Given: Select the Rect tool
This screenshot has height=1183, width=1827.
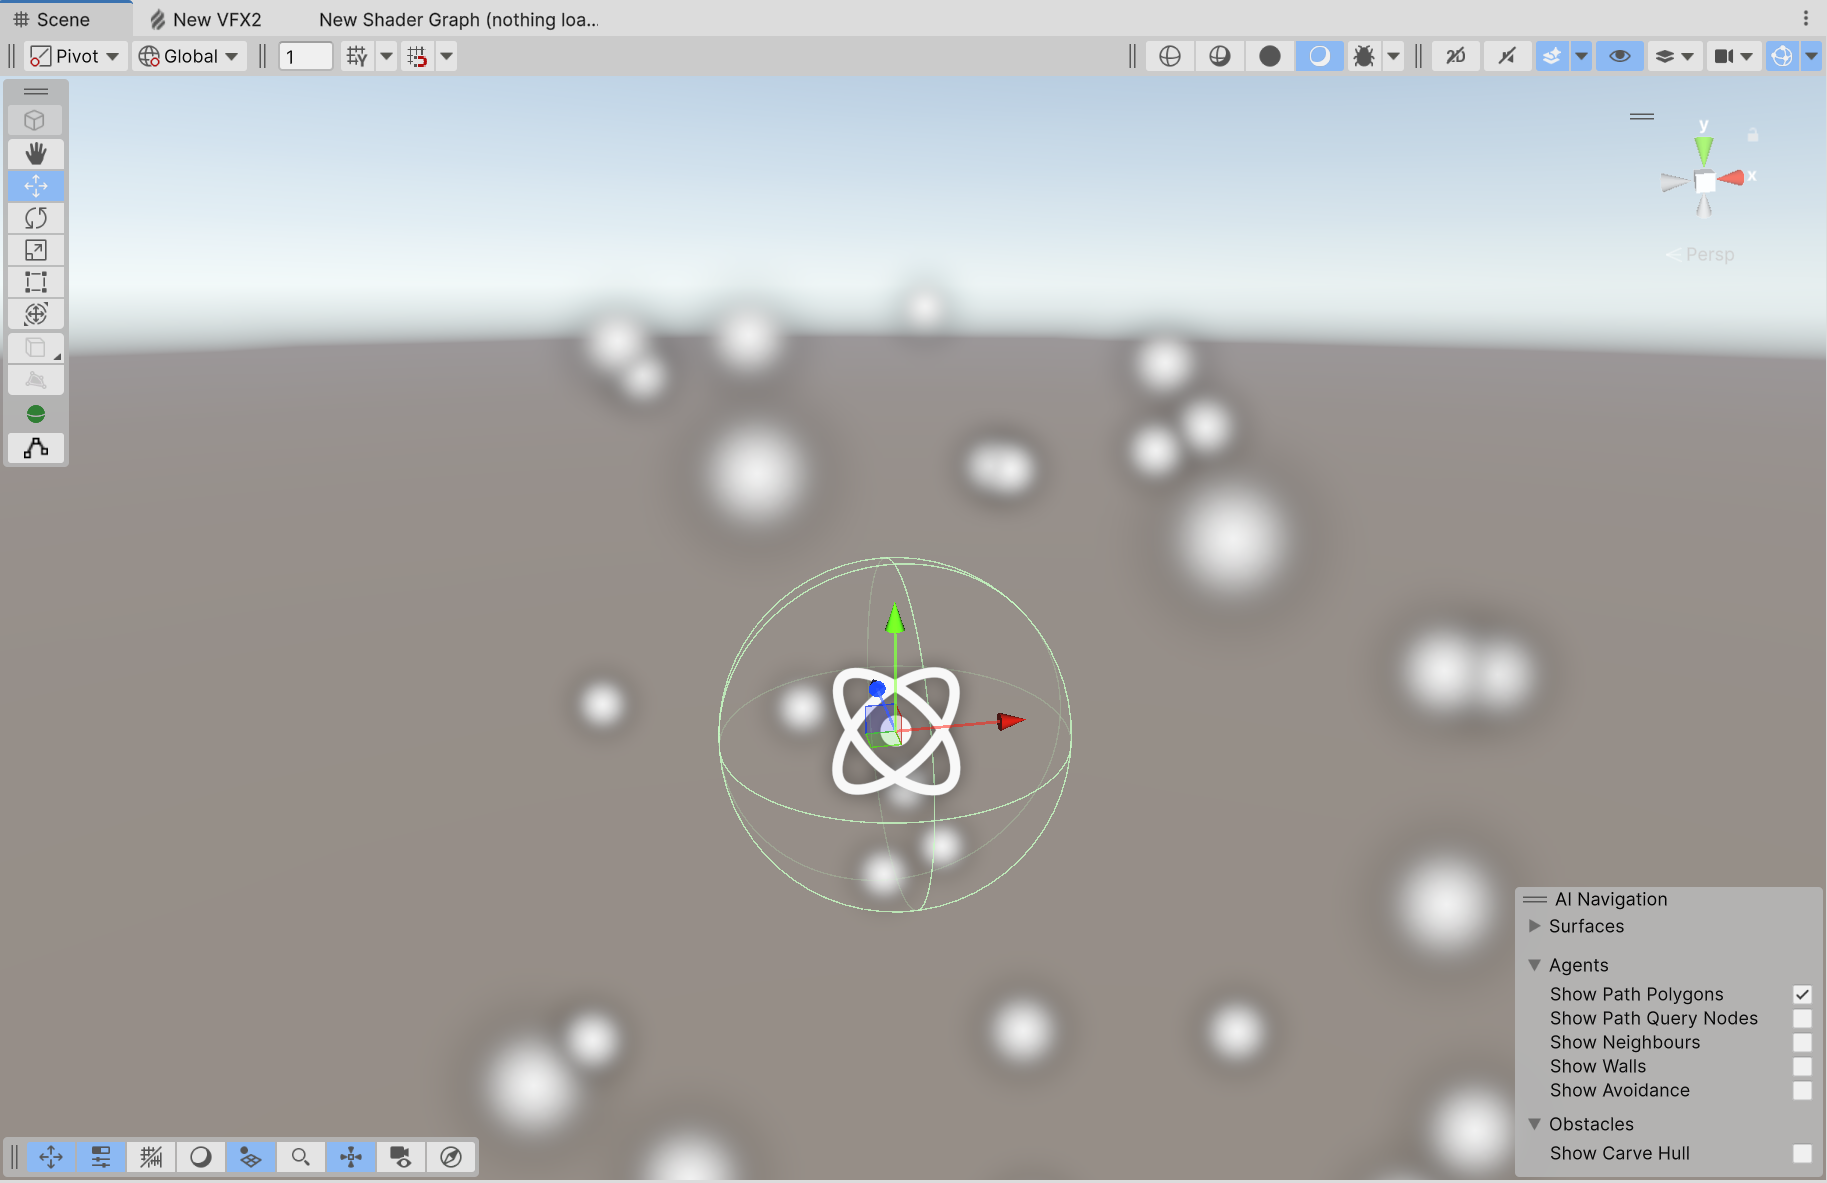Looking at the screenshot, I should pyautogui.click(x=36, y=282).
